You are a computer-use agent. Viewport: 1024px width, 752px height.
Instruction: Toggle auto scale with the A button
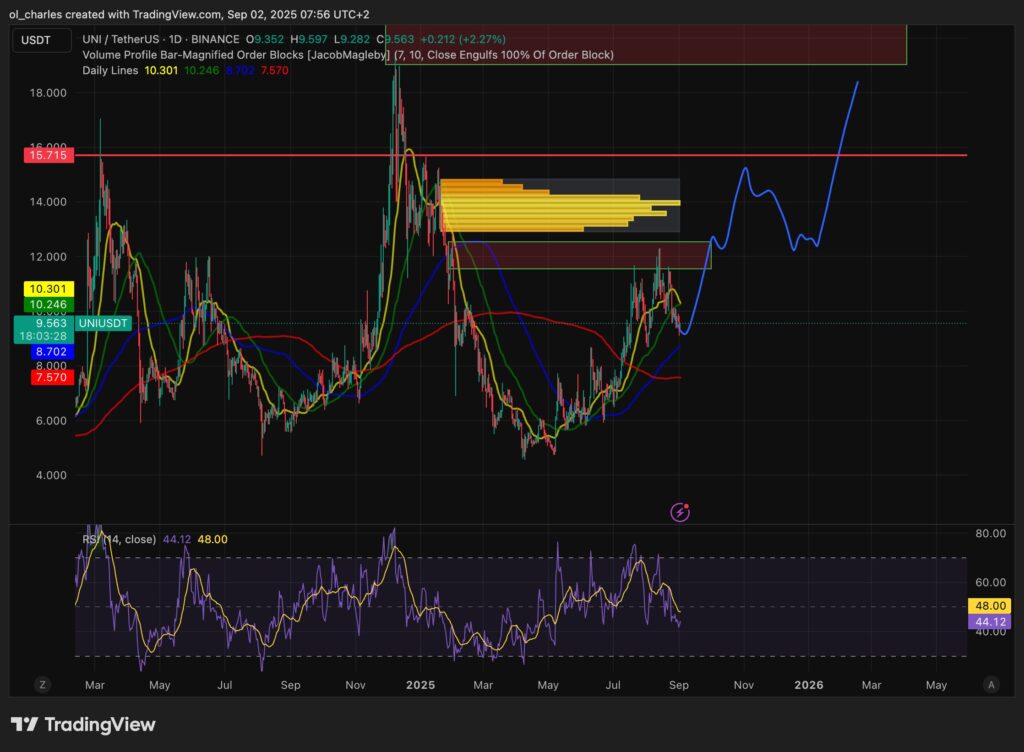click(x=990, y=685)
